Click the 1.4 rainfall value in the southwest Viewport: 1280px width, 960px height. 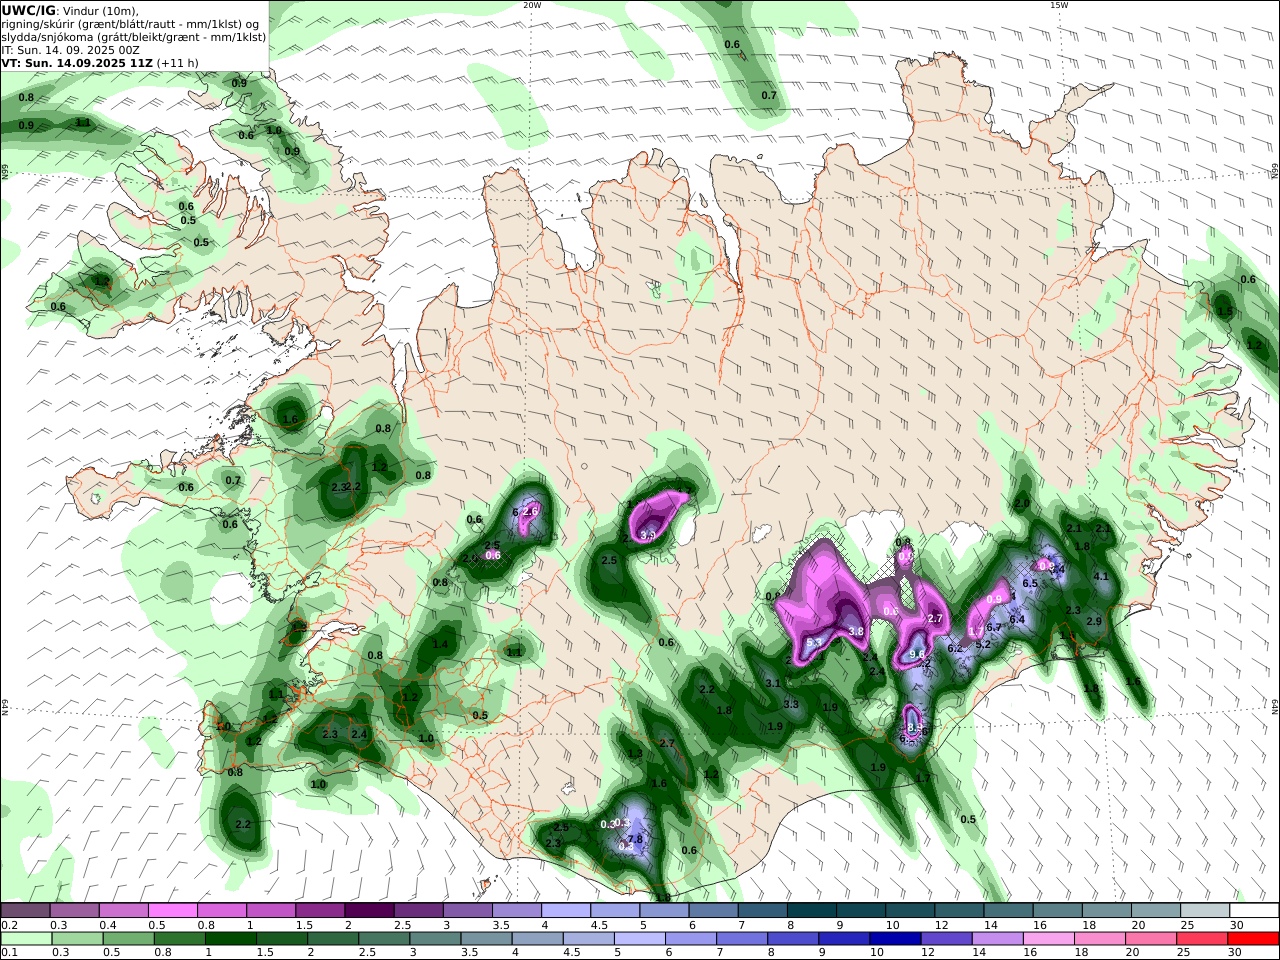point(440,644)
